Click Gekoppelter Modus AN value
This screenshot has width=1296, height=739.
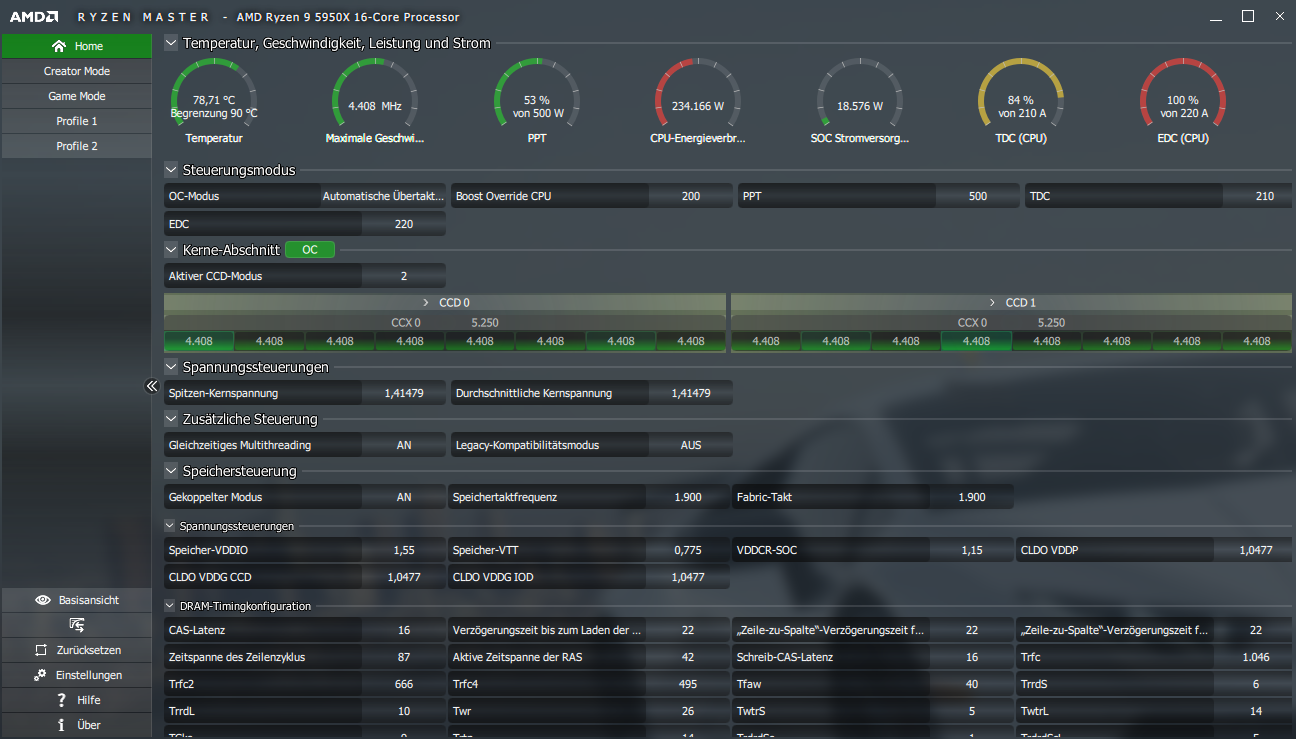pos(404,497)
